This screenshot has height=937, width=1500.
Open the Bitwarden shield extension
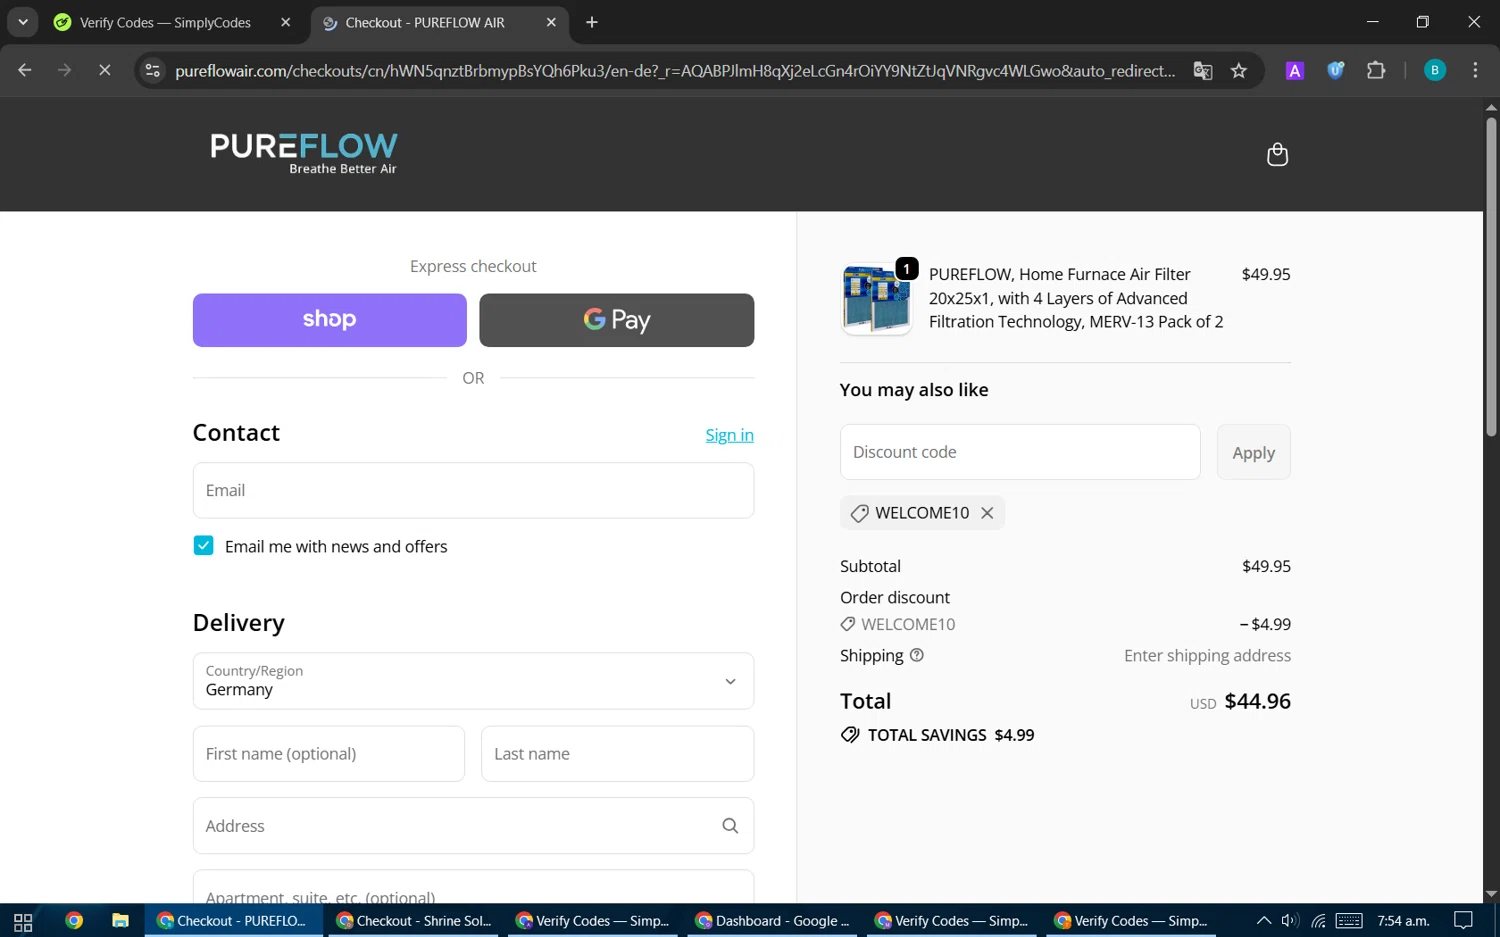point(1335,70)
